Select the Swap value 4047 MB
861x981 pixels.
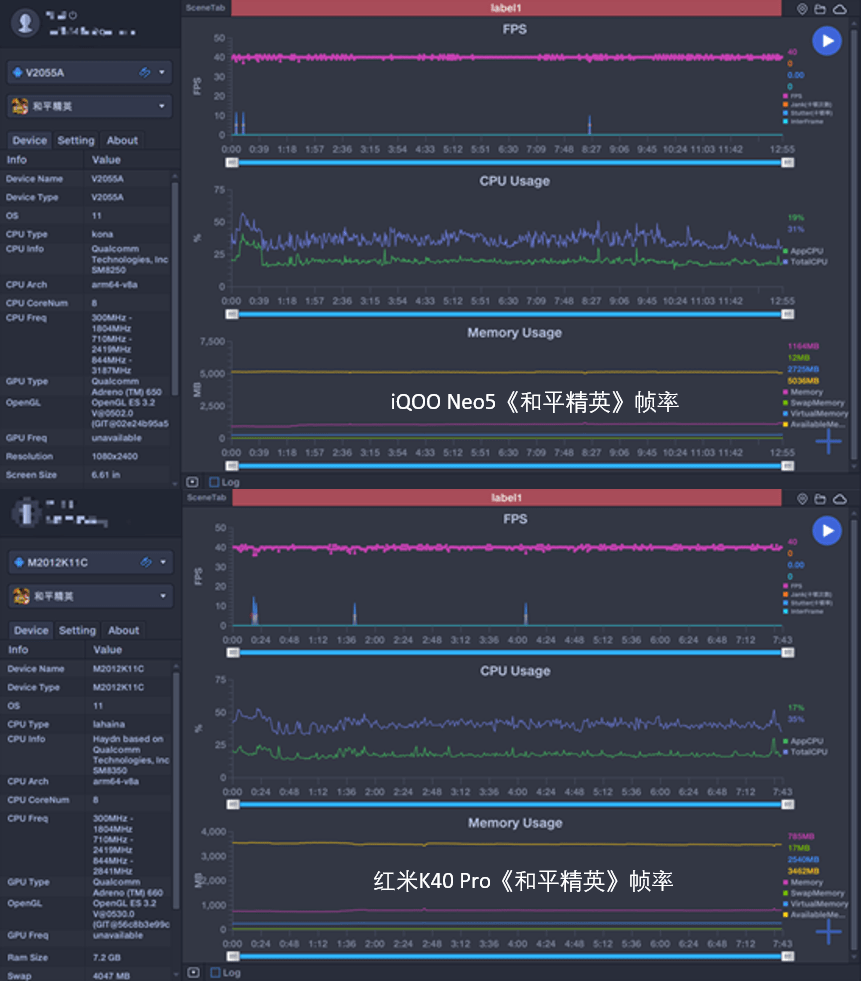111,976
